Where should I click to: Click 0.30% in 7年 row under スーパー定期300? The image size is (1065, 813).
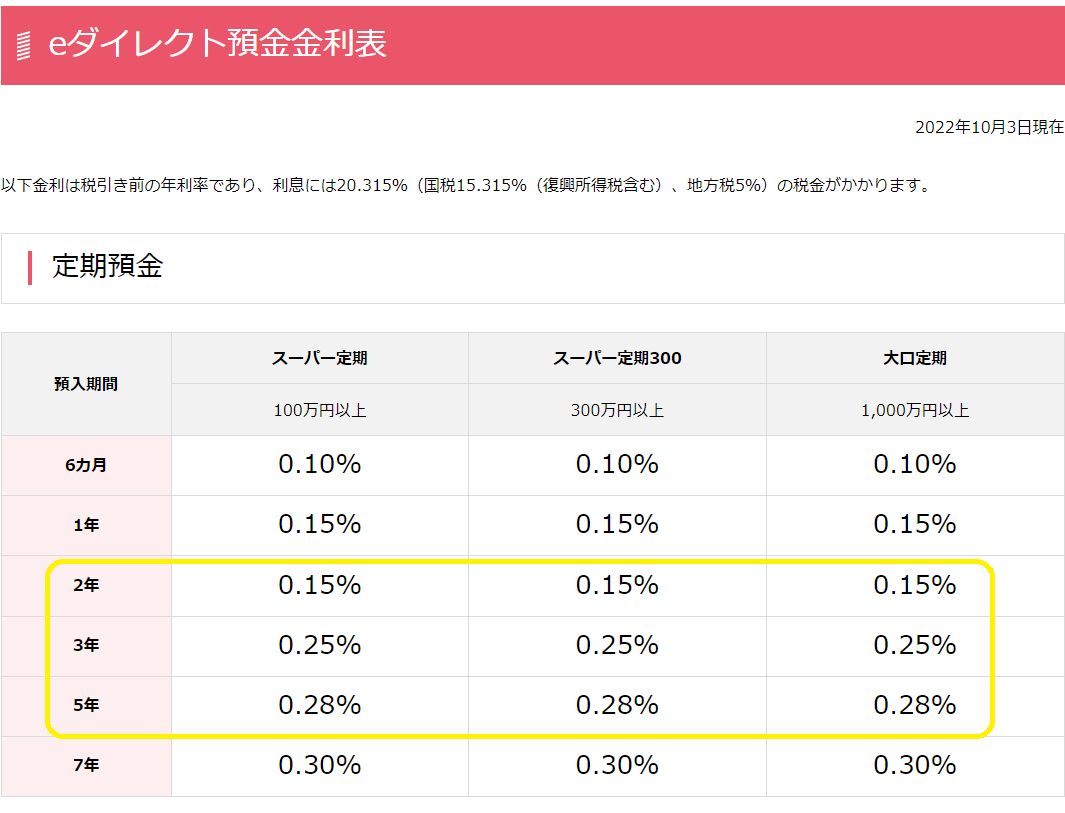(617, 765)
